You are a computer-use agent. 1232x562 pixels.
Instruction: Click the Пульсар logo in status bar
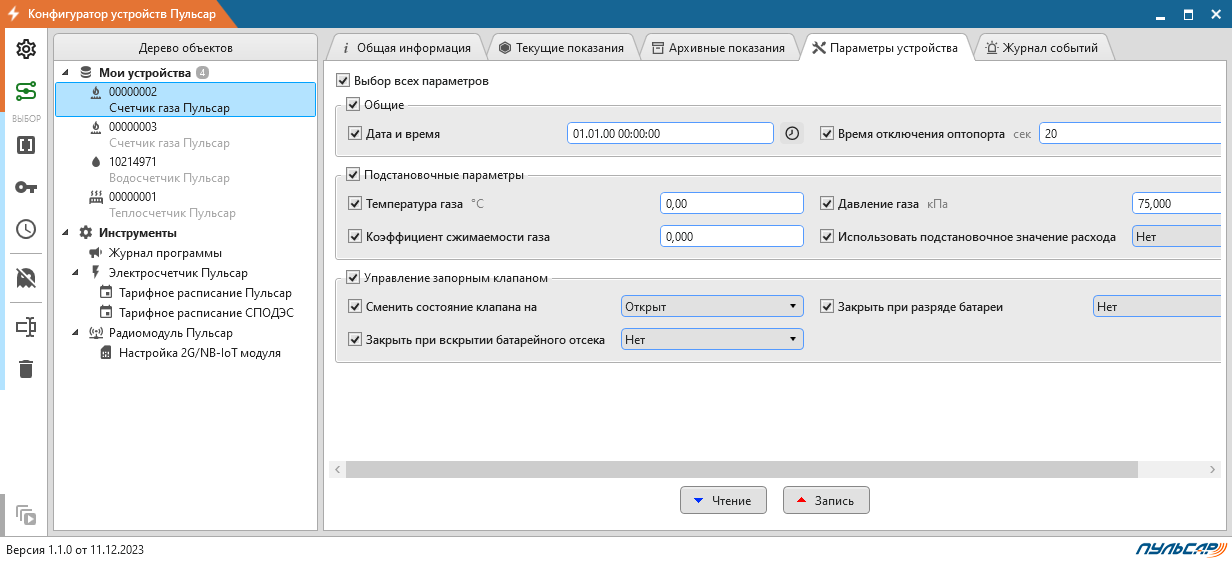tap(1180, 548)
